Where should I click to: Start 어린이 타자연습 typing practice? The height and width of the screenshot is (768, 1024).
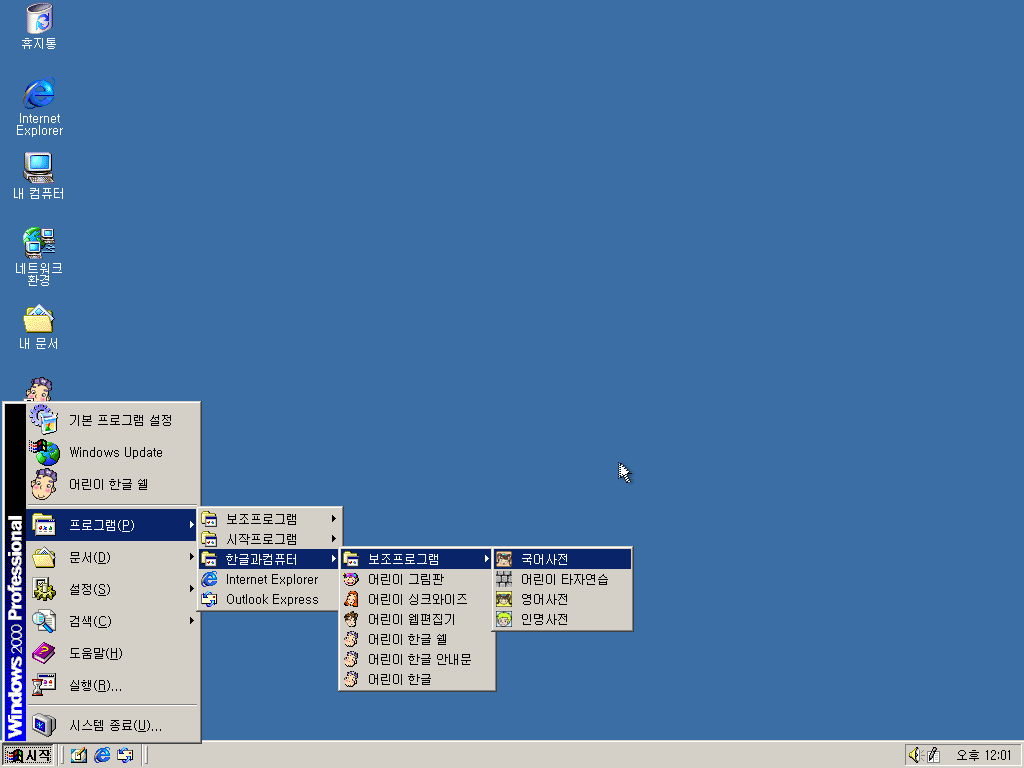[x=562, y=579]
